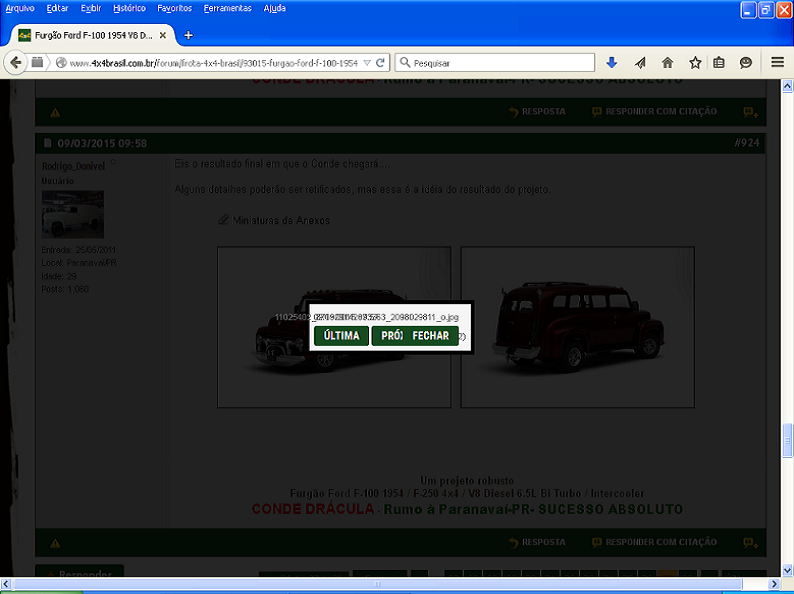The height and width of the screenshot is (594, 794).
Task: Click RESPONDER COM CITAÇÃO in post #924 footer
Action: tap(654, 542)
